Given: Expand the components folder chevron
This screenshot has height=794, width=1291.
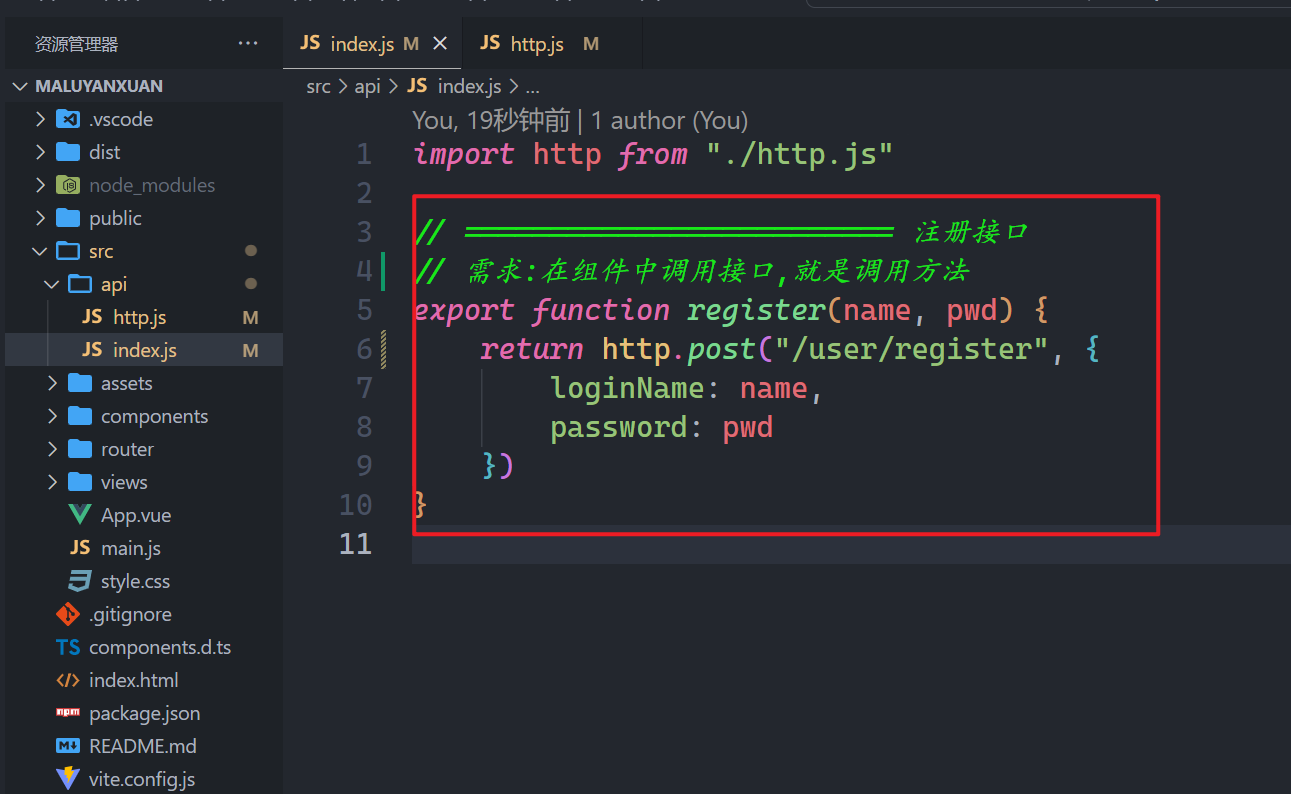Looking at the screenshot, I should click(x=52, y=416).
